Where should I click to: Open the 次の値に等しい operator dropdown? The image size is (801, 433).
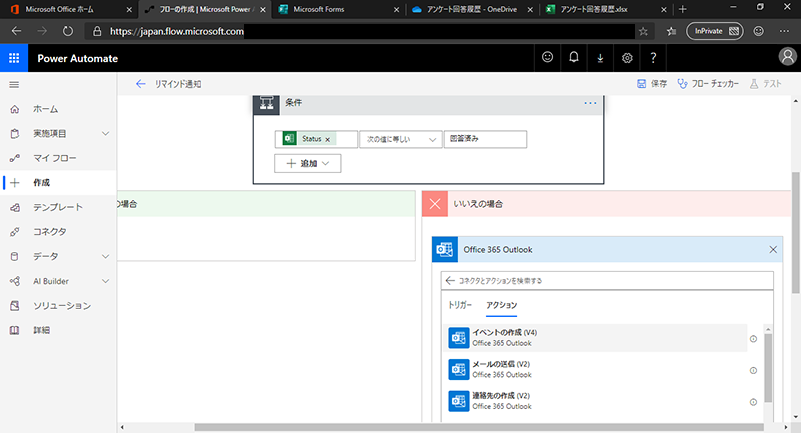pyautogui.click(x=400, y=139)
